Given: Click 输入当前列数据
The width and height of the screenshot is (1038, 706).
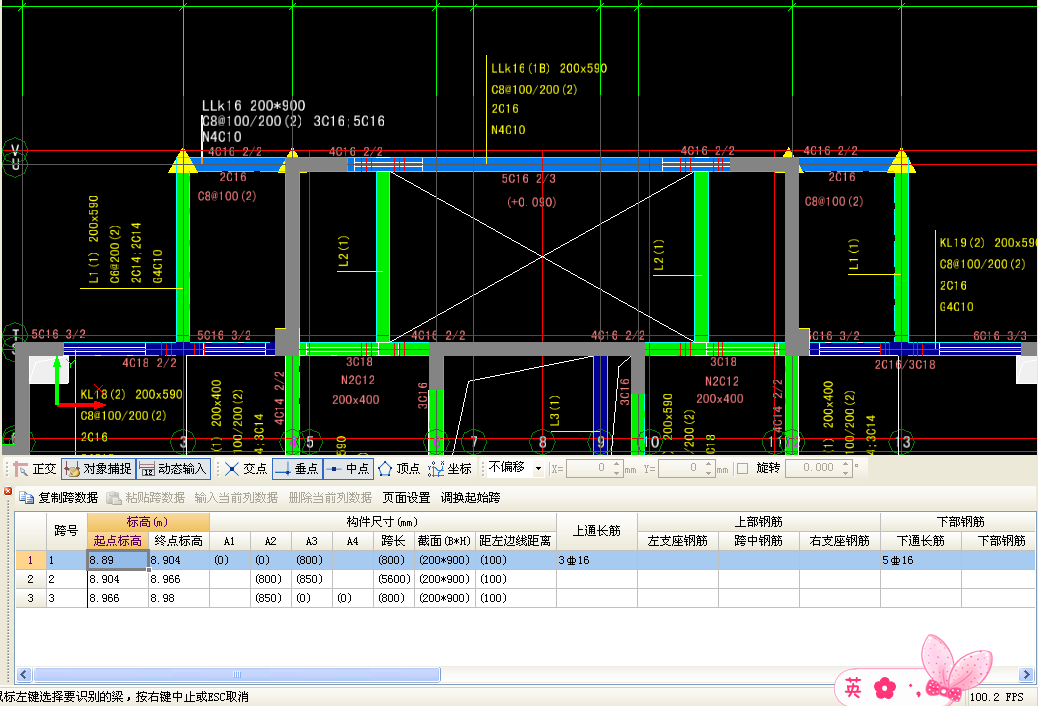Looking at the screenshot, I should tap(236, 497).
